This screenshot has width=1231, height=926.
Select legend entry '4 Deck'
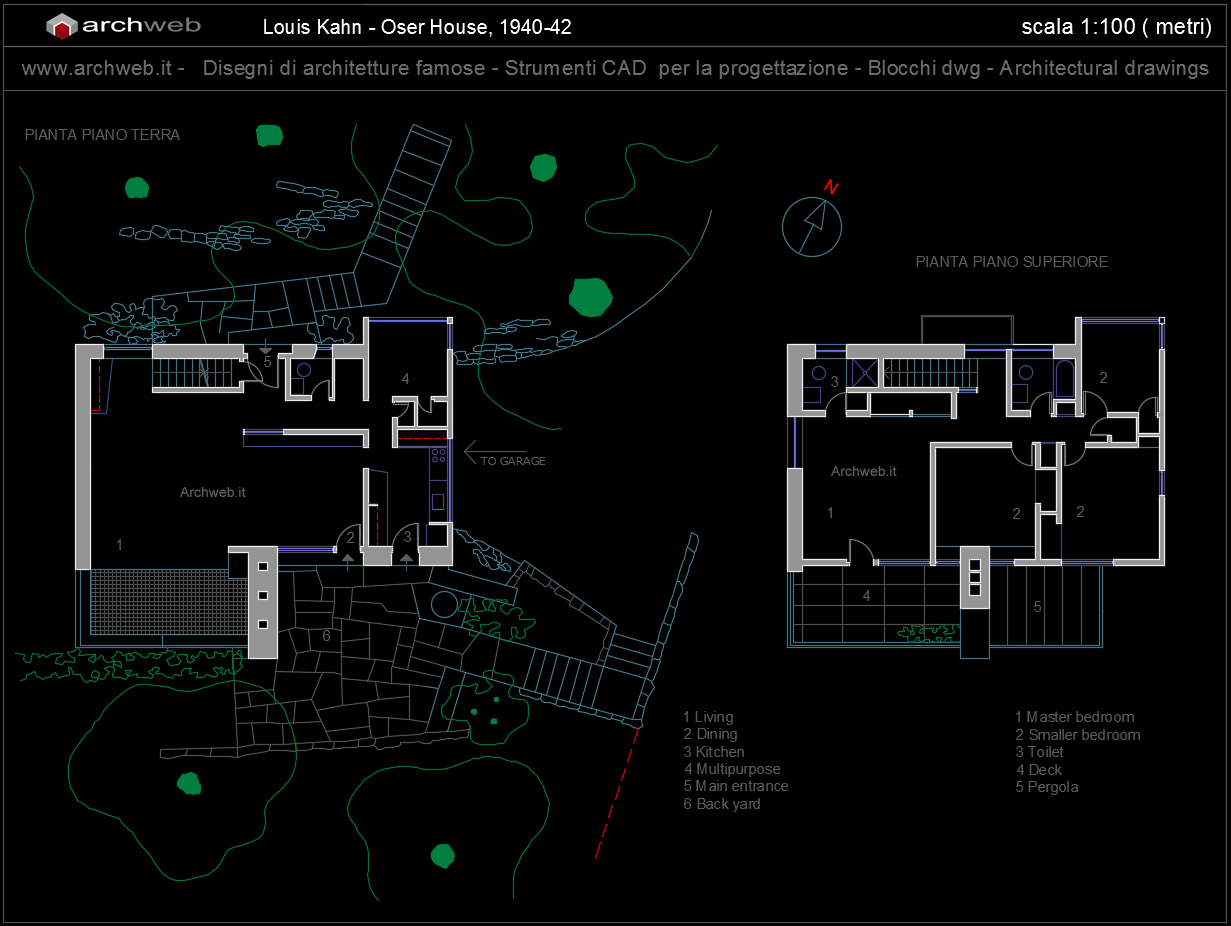coord(1039,770)
